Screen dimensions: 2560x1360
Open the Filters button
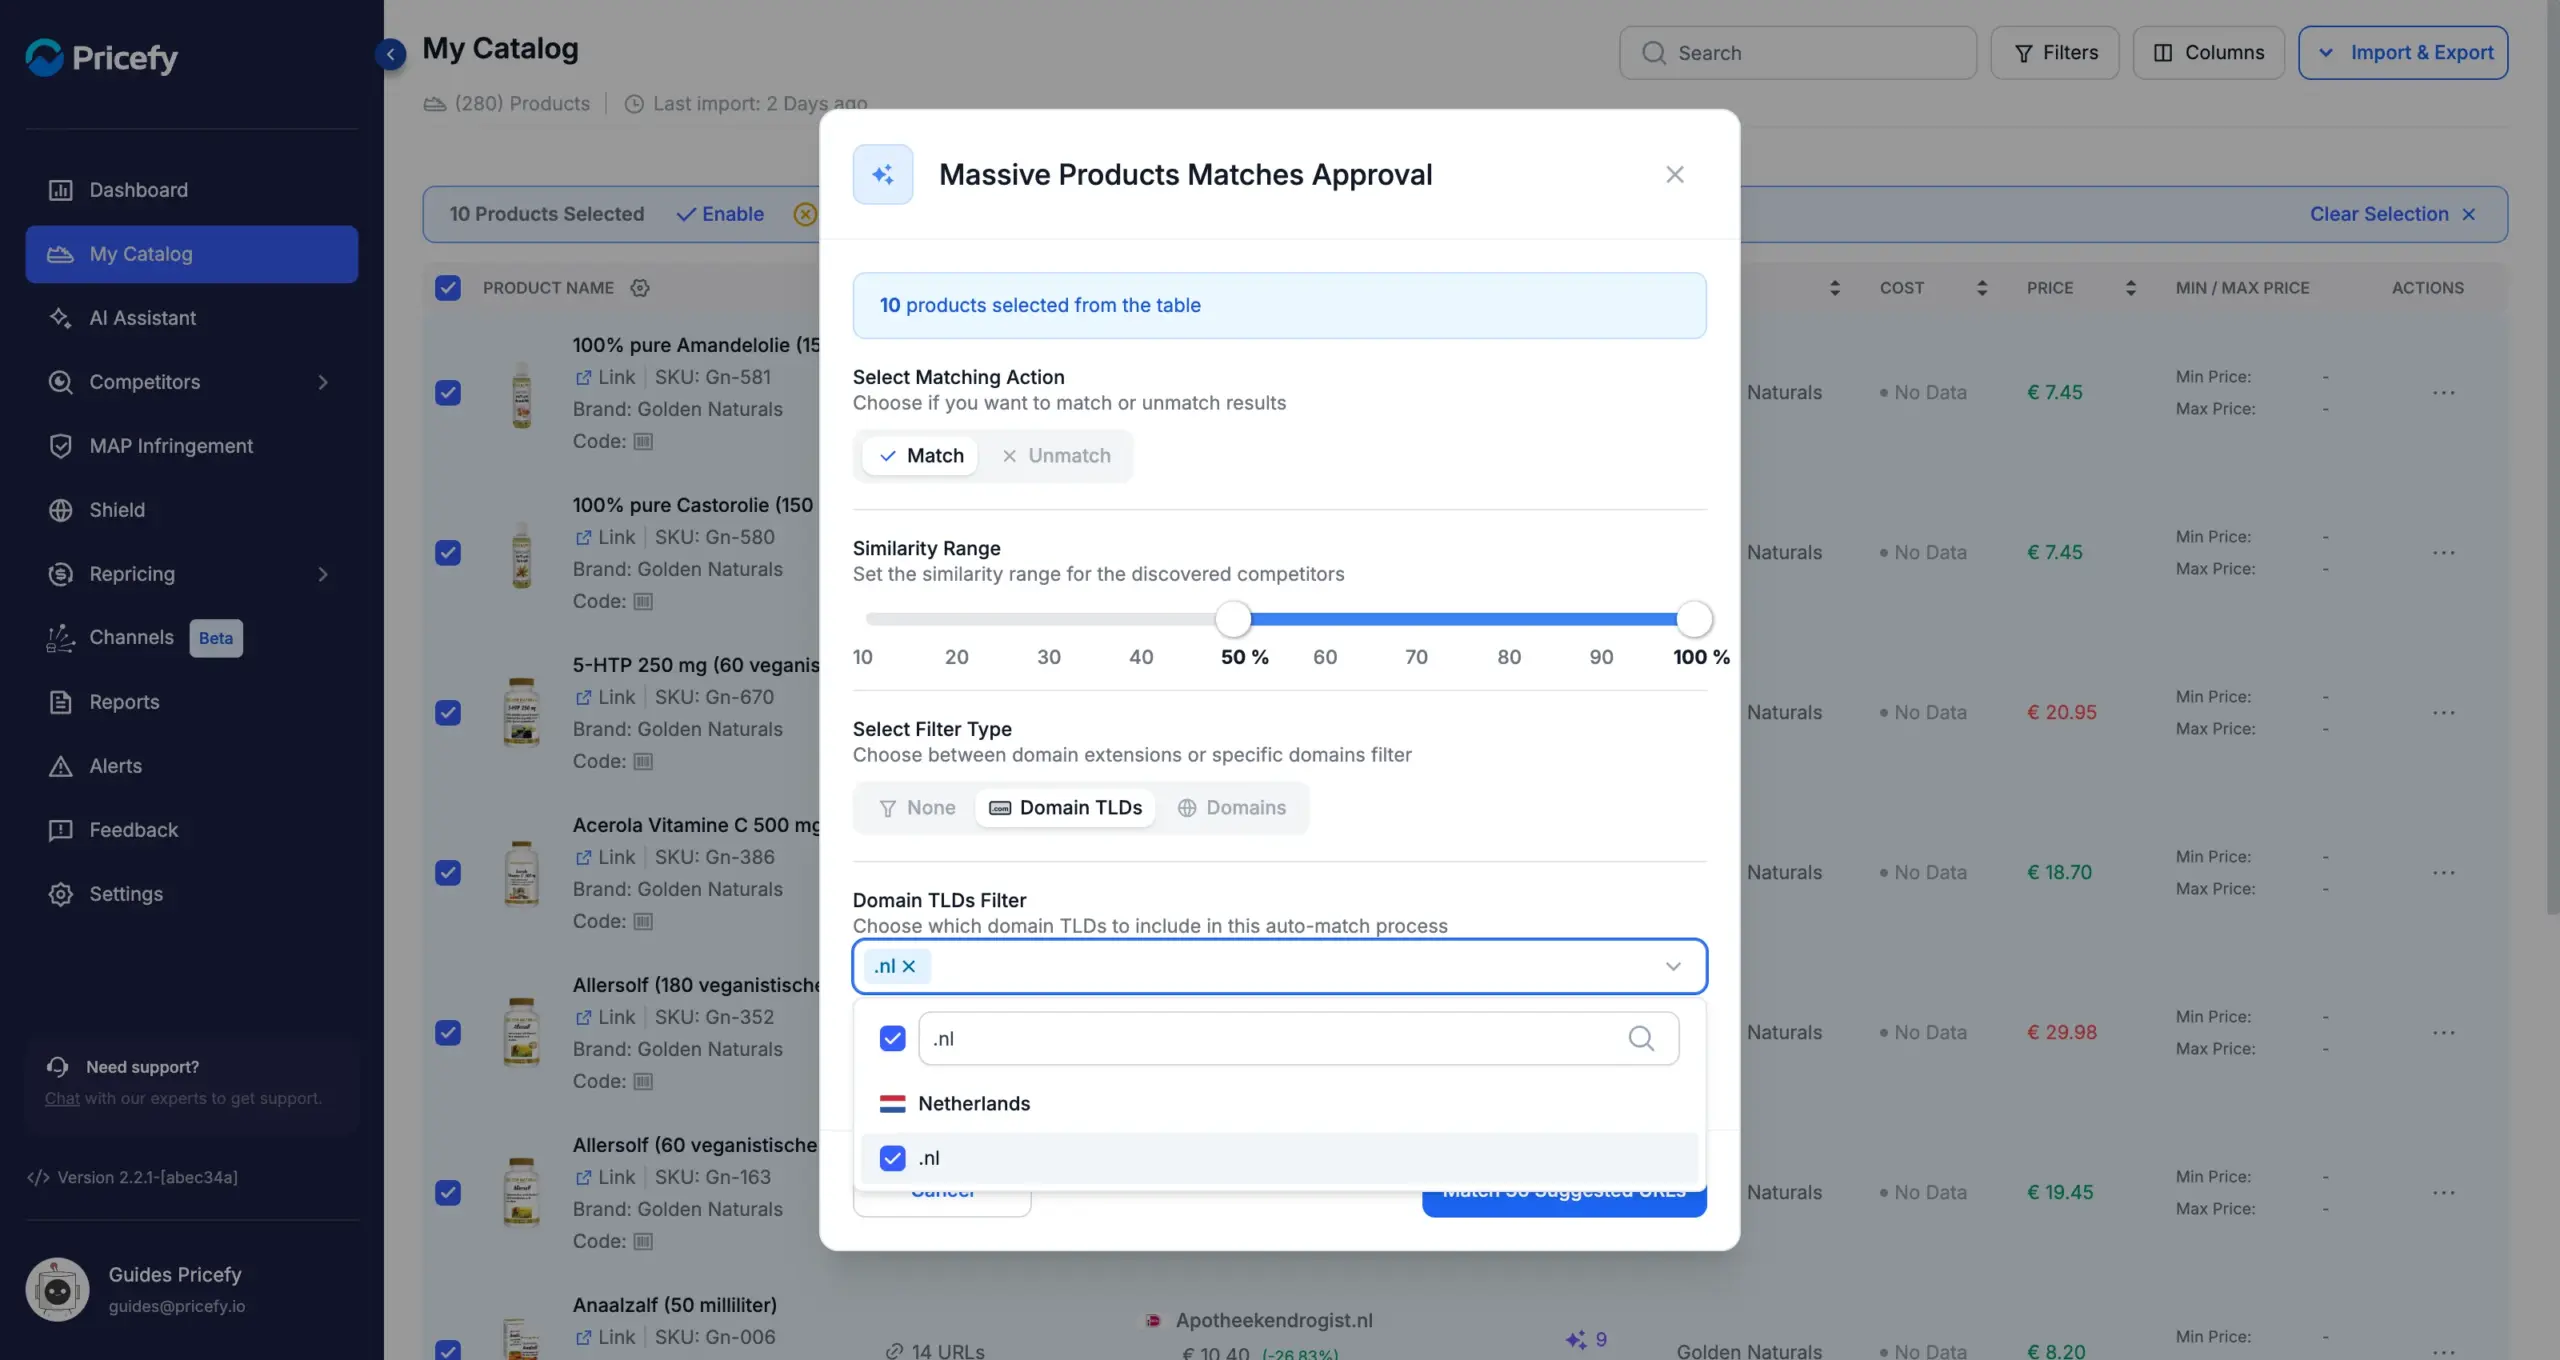pyautogui.click(x=2054, y=53)
